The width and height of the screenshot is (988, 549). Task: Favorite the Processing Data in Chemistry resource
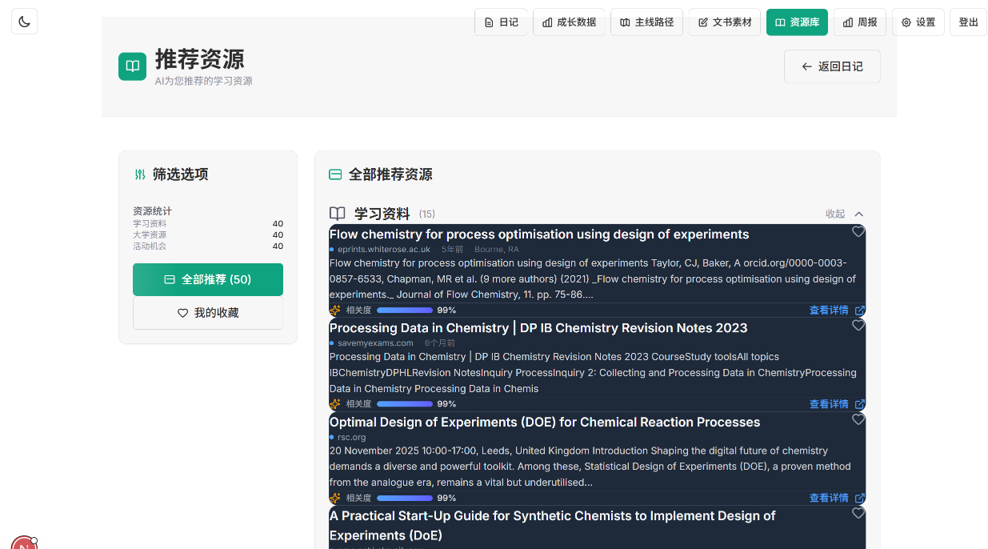pyautogui.click(x=858, y=326)
